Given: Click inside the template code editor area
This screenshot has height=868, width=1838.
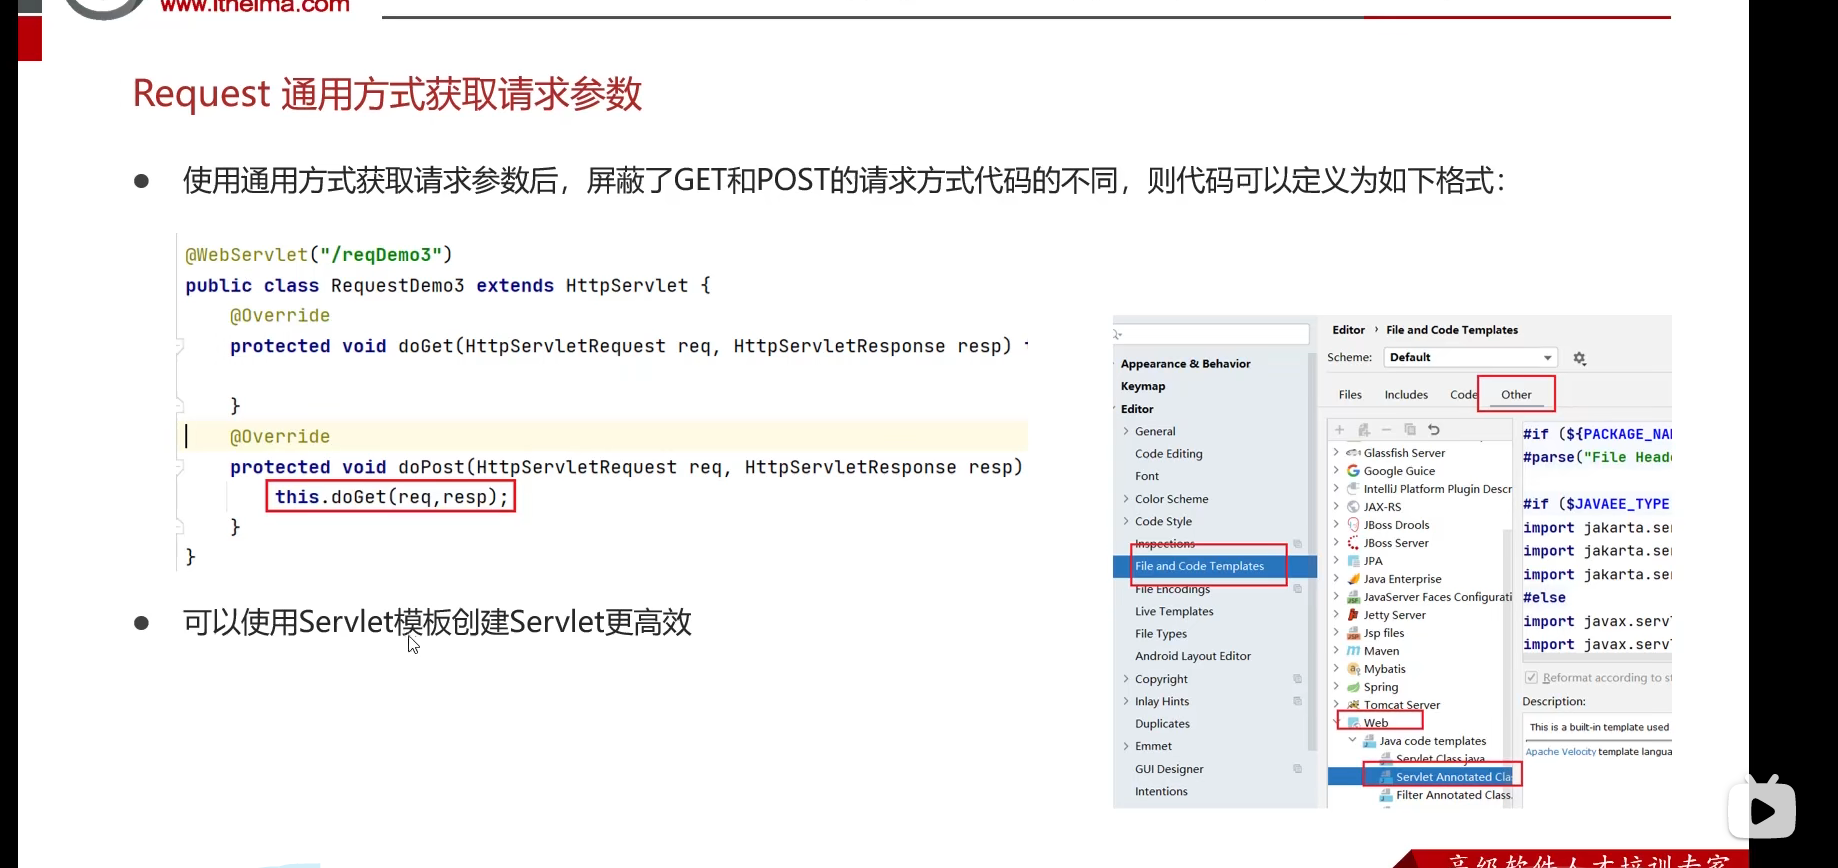Looking at the screenshot, I should [1596, 540].
